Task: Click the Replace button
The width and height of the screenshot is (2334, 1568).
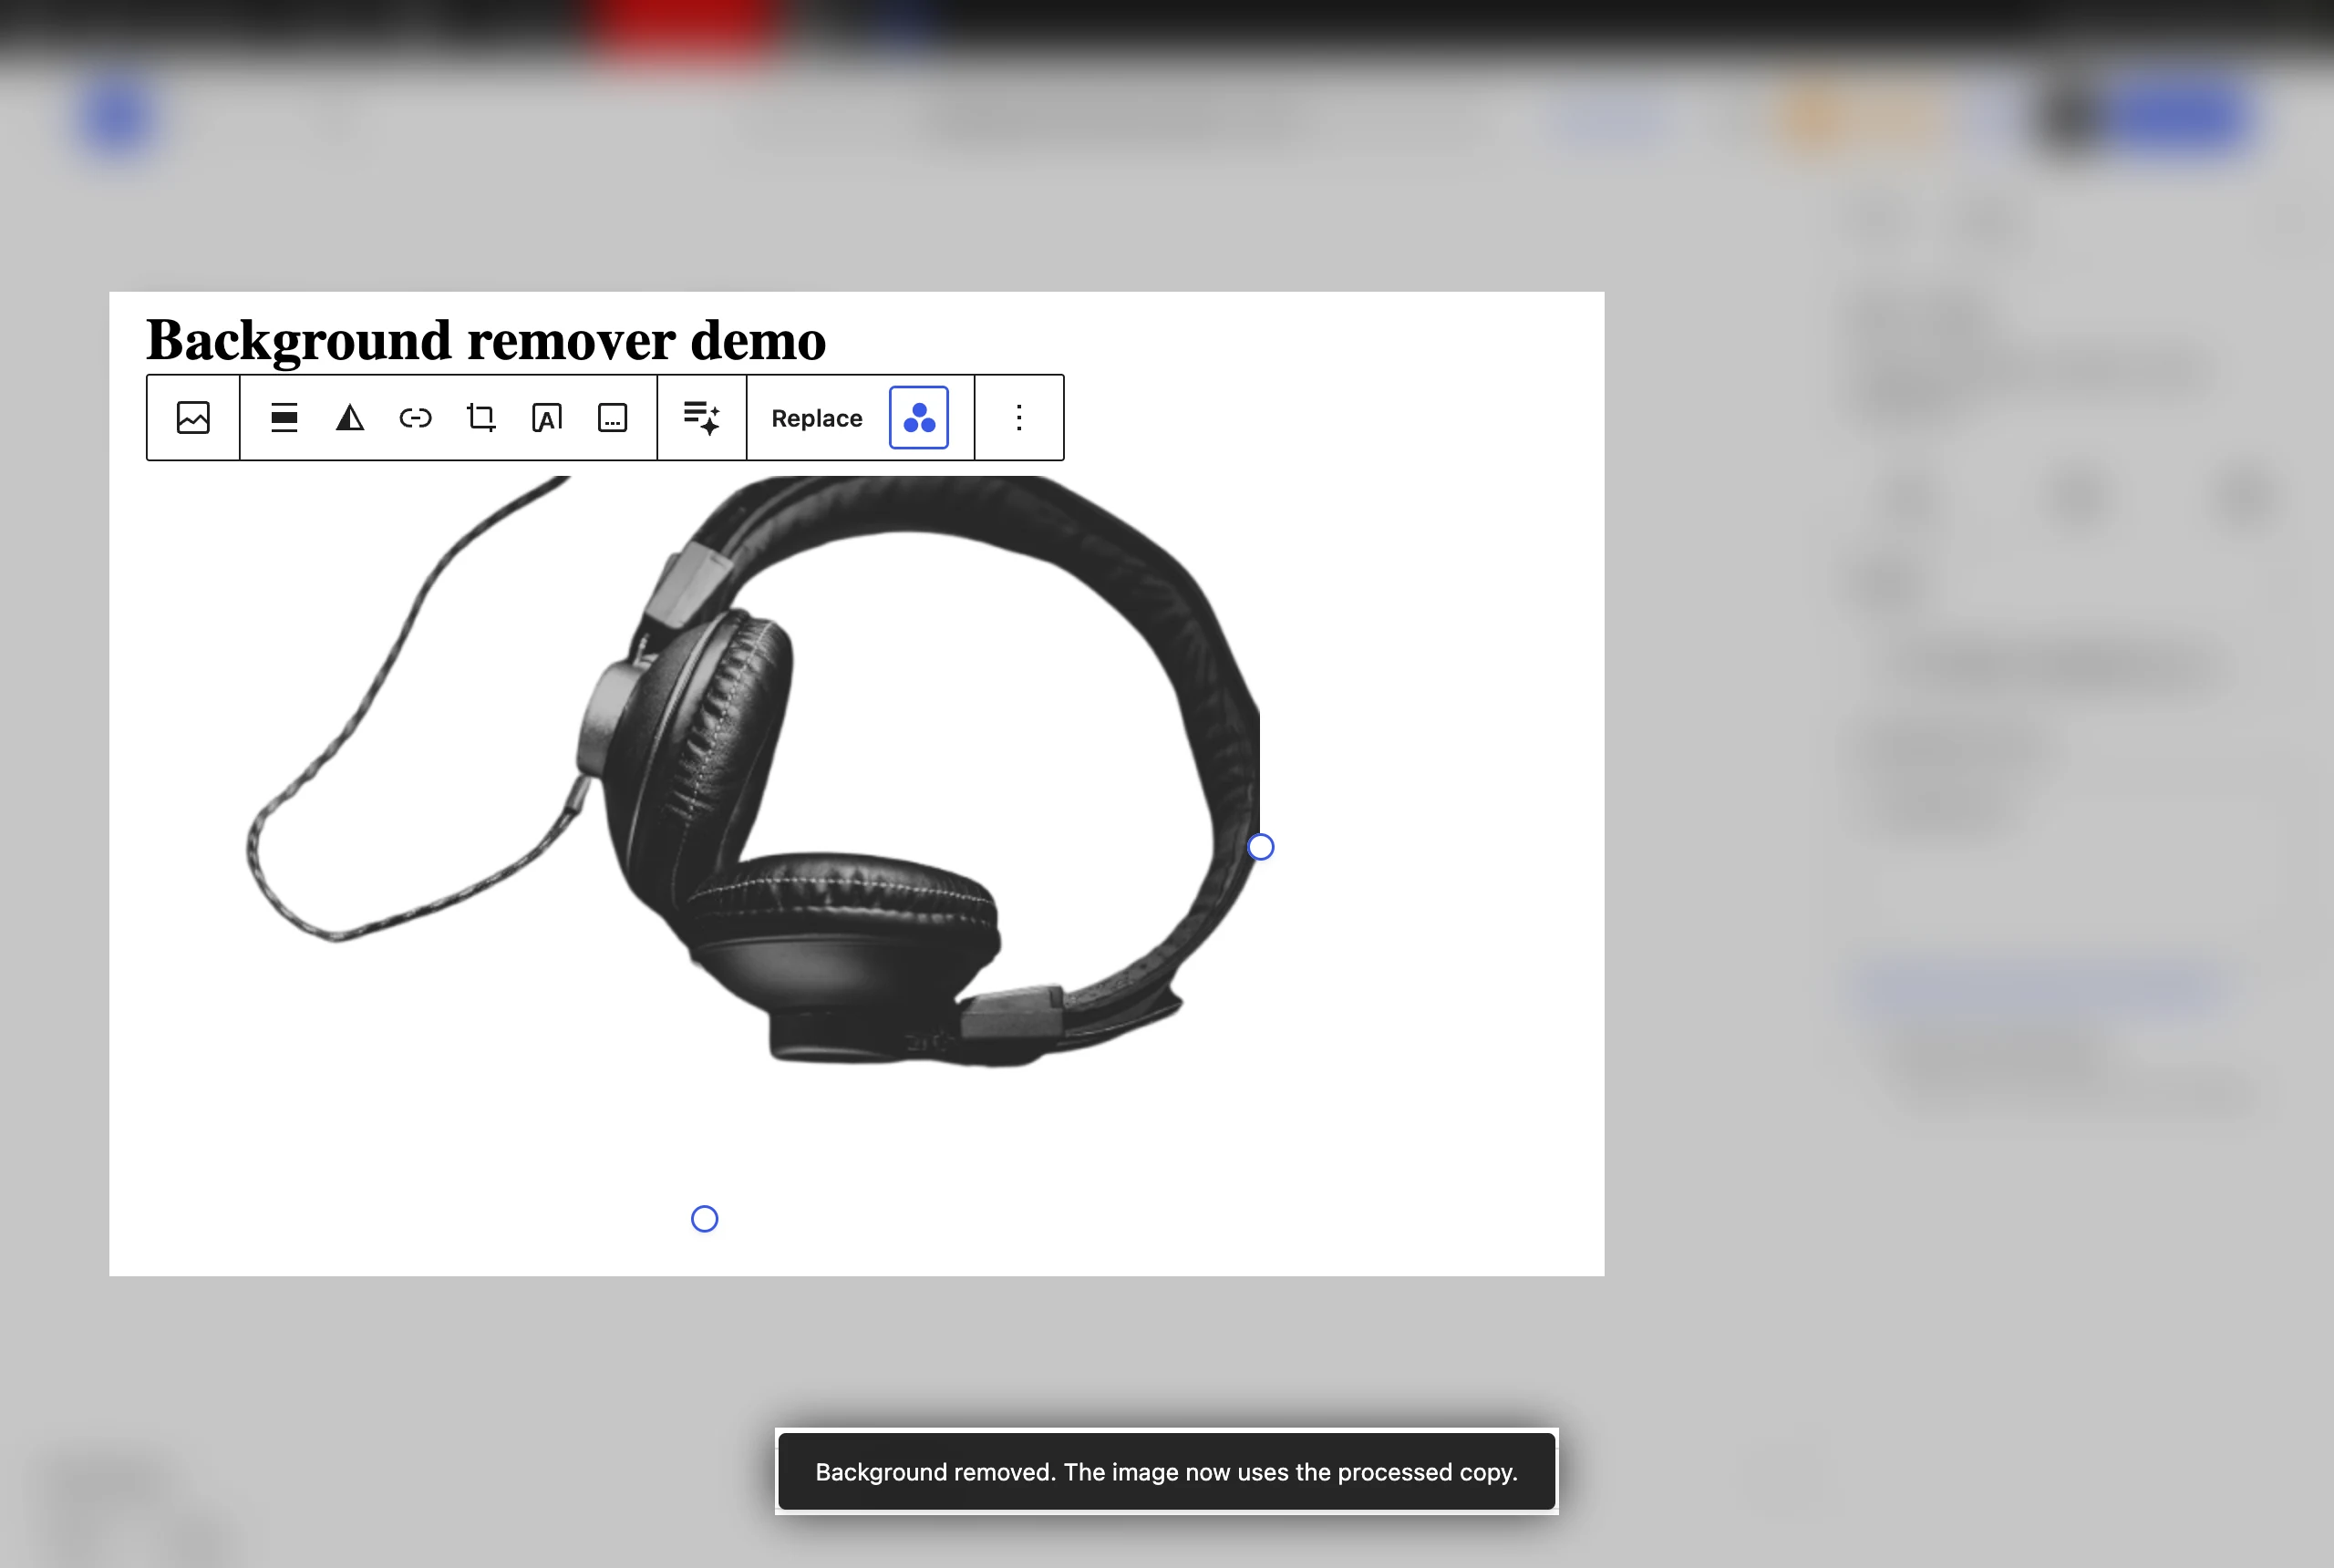Action: click(816, 418)
